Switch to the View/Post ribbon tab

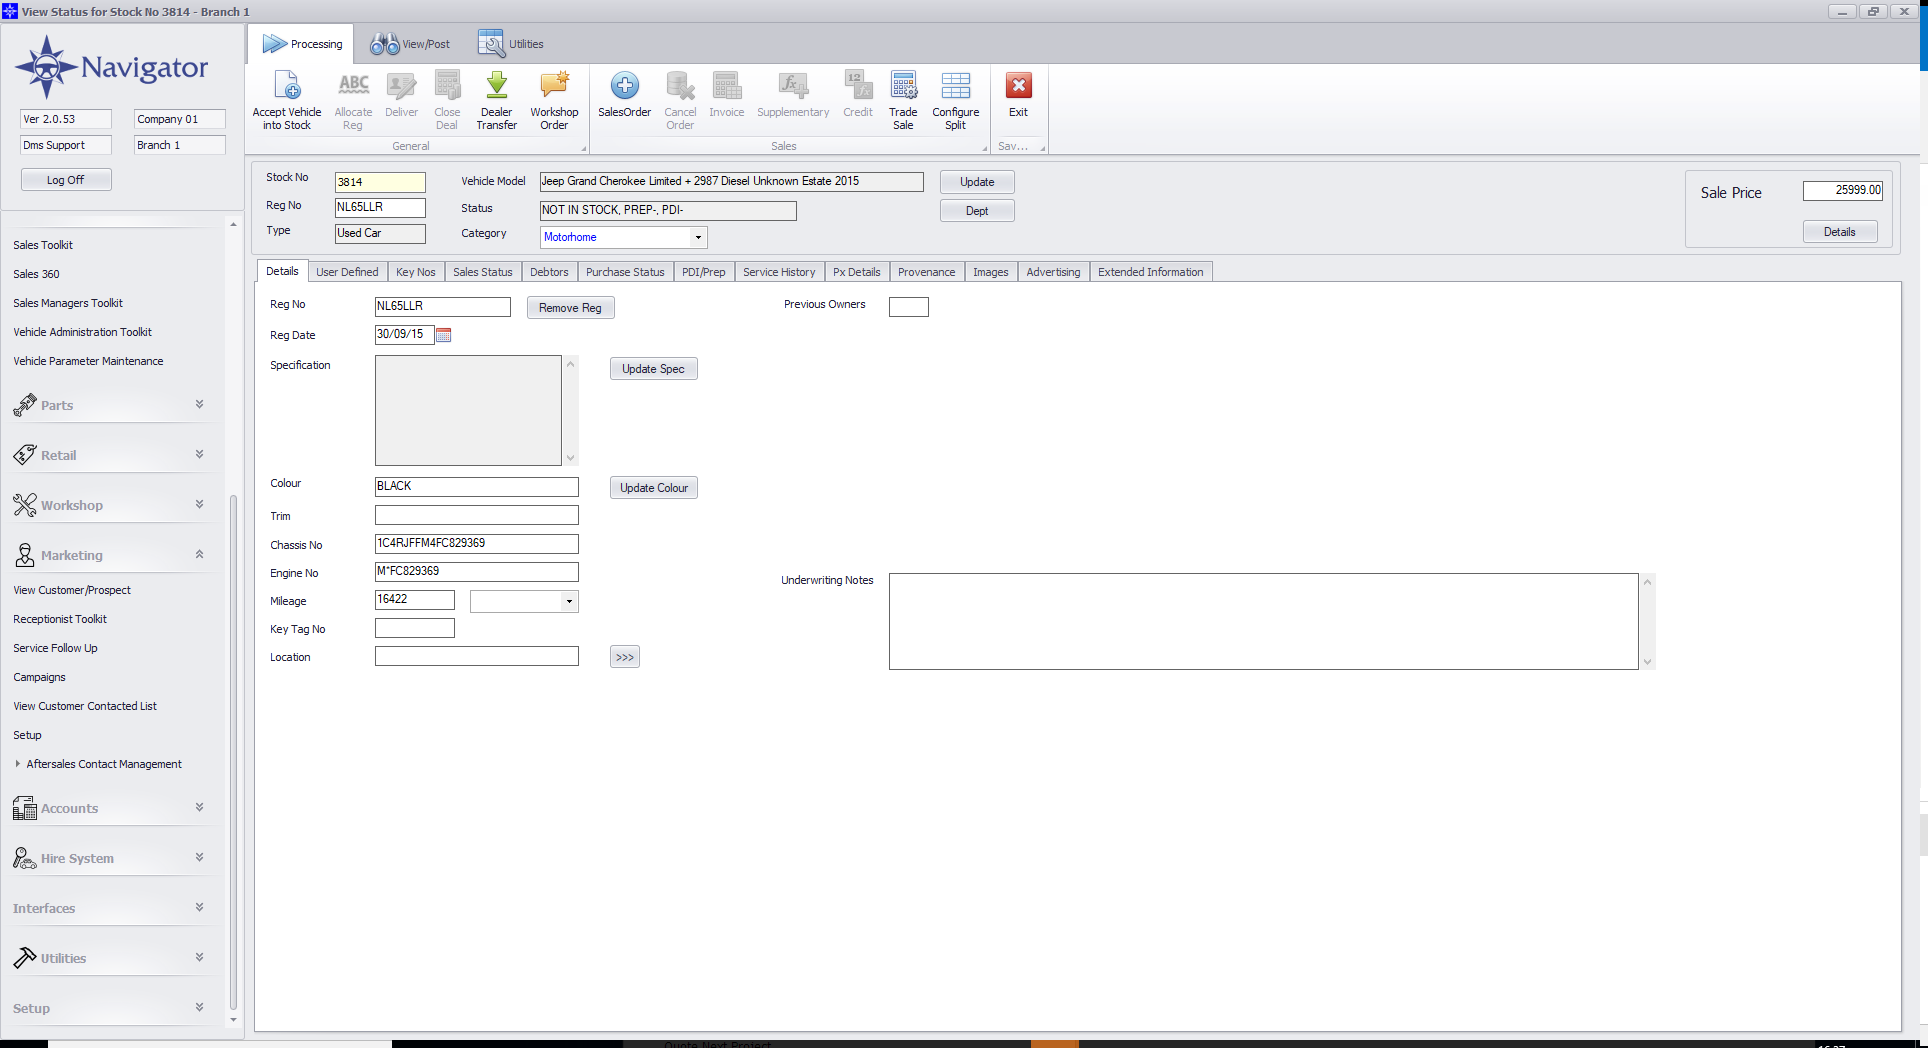[x=410, y=44]
